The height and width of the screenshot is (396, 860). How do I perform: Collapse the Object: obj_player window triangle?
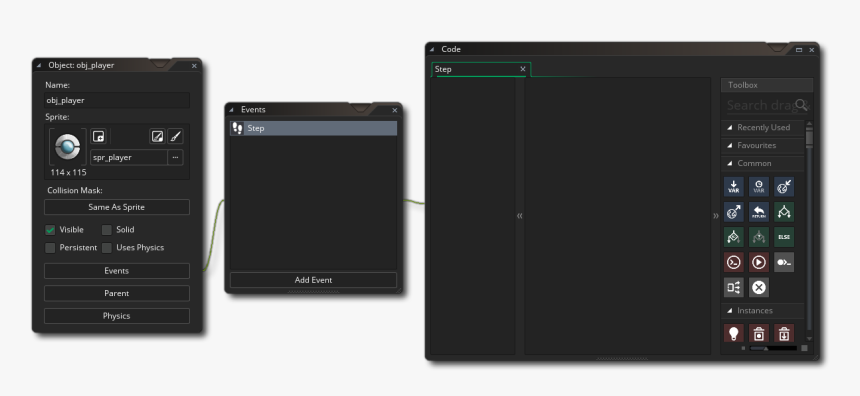(39, 65)
